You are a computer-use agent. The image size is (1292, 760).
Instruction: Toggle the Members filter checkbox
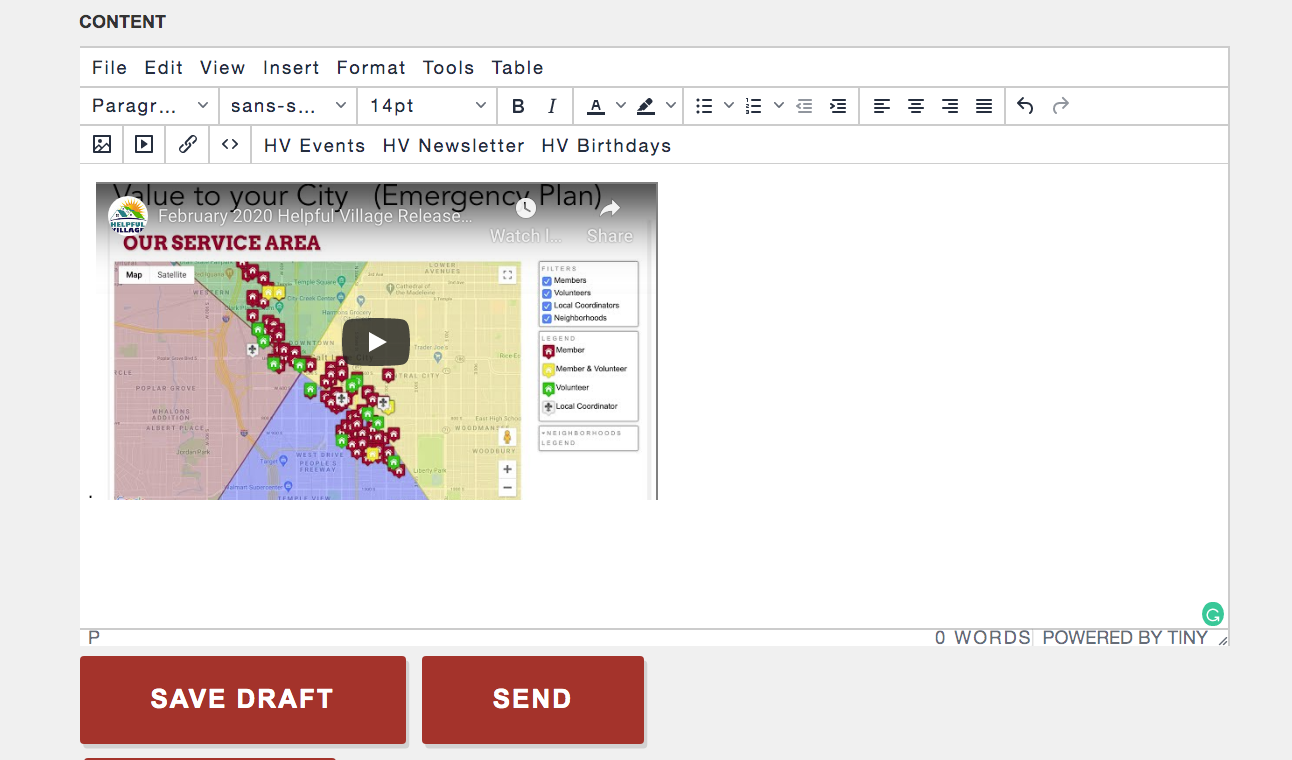click(x=547, y=281)
